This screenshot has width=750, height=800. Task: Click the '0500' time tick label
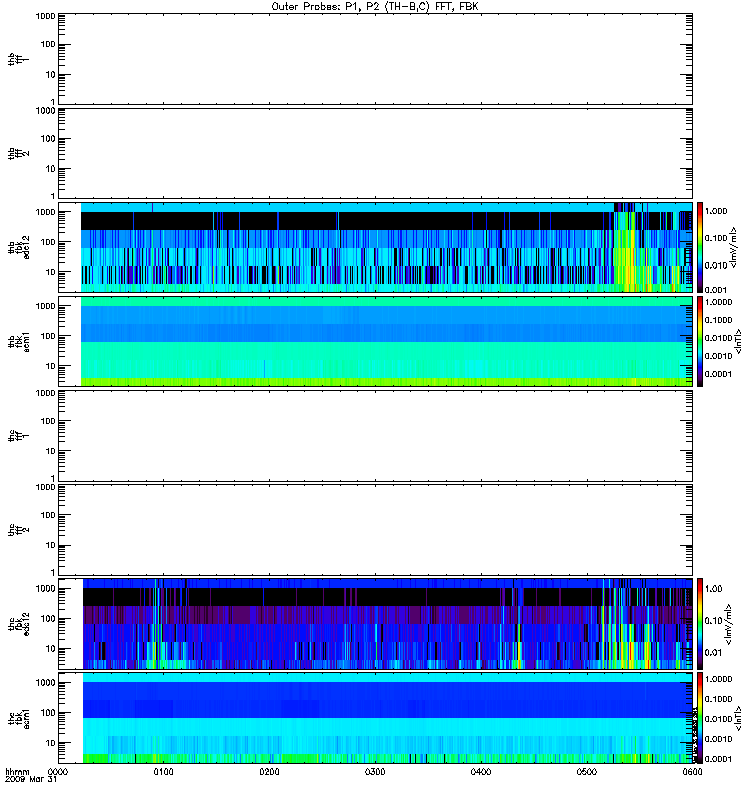point(587,772)
